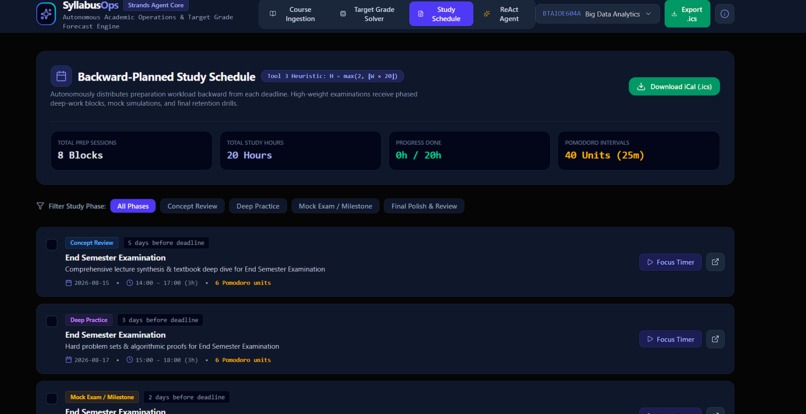Image resolution: width=806 pixels, height=414 pixels.
Task: Click the BTAIOE604A course code
Action: pyautogui.click(x=561, y=14)
